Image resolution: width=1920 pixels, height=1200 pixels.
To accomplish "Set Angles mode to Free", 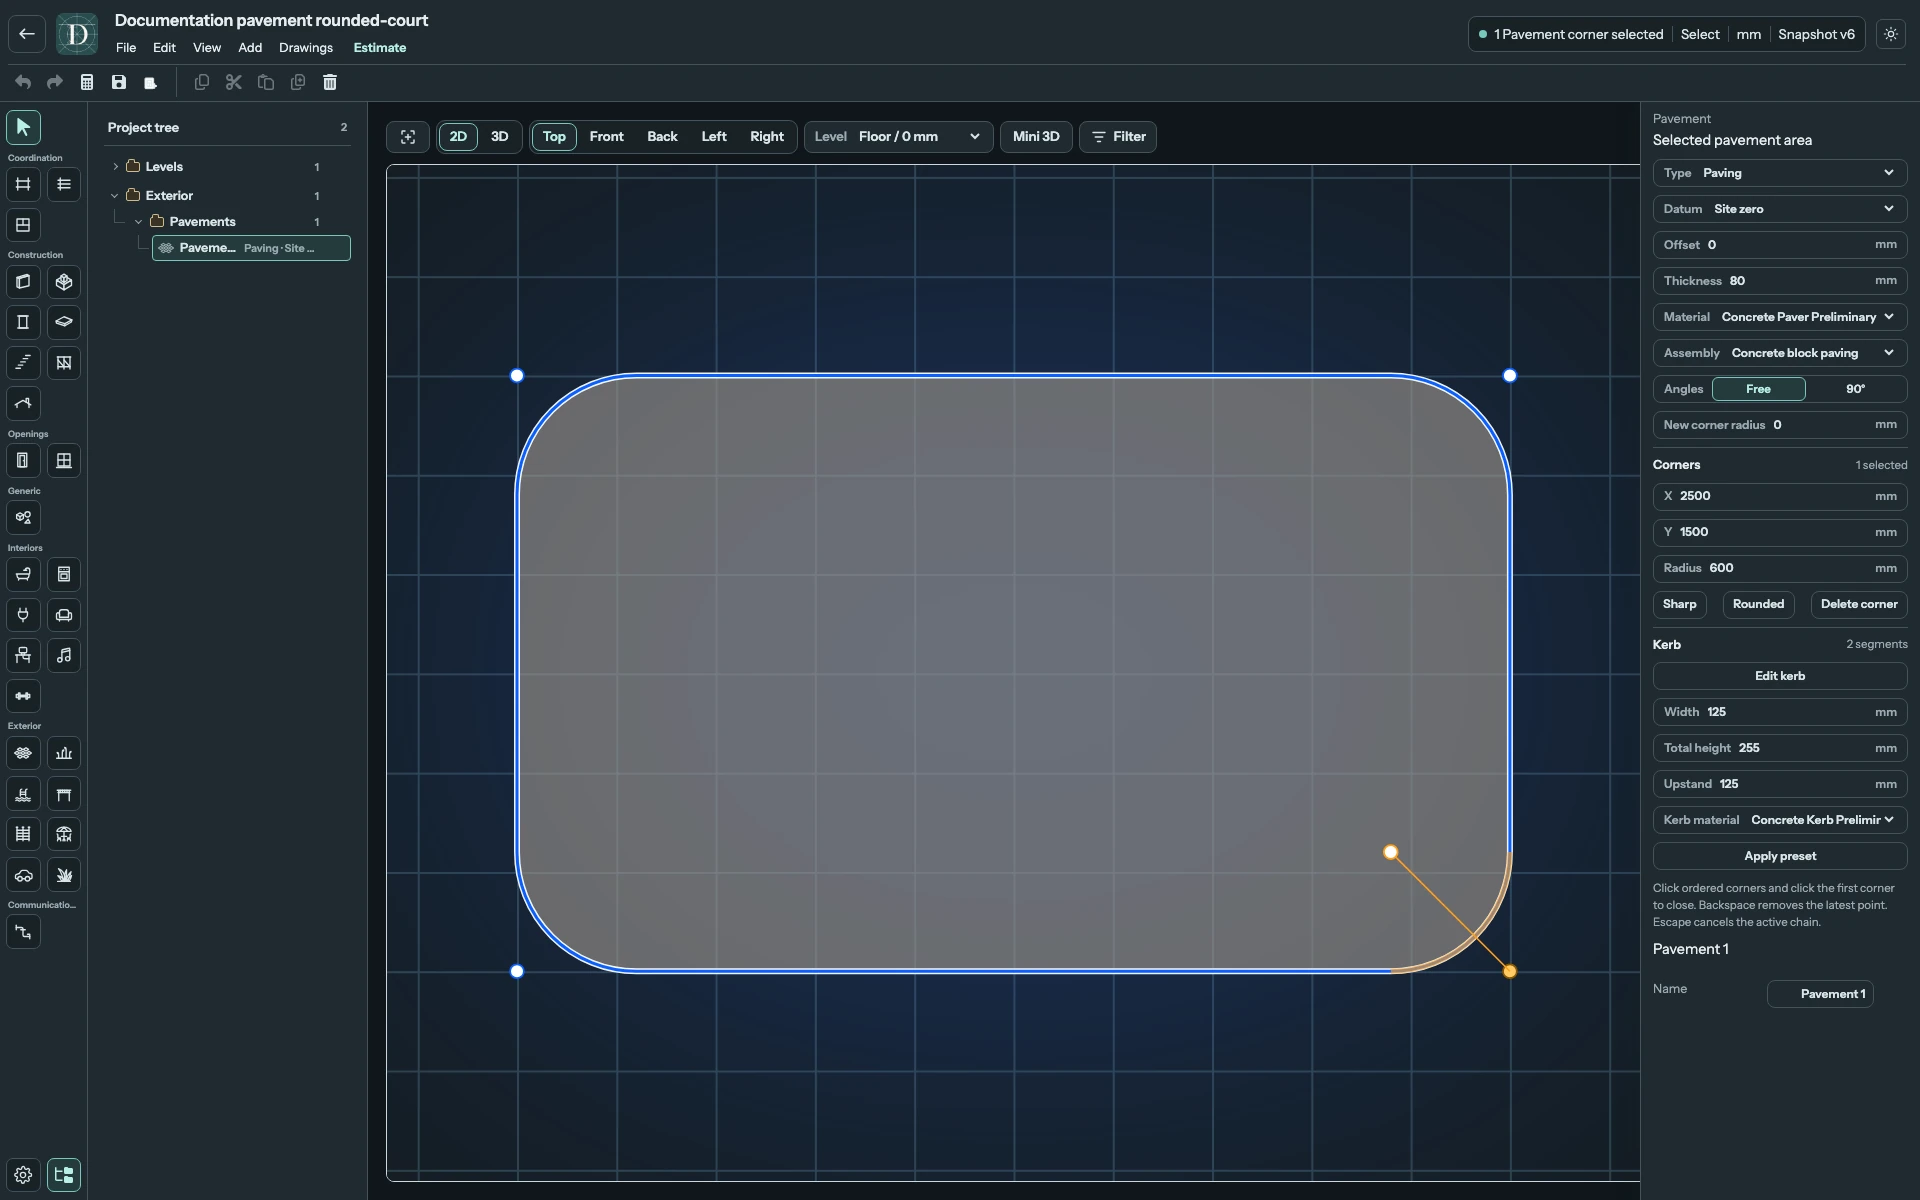I will pyautogui.click(x=1758, y=389).
